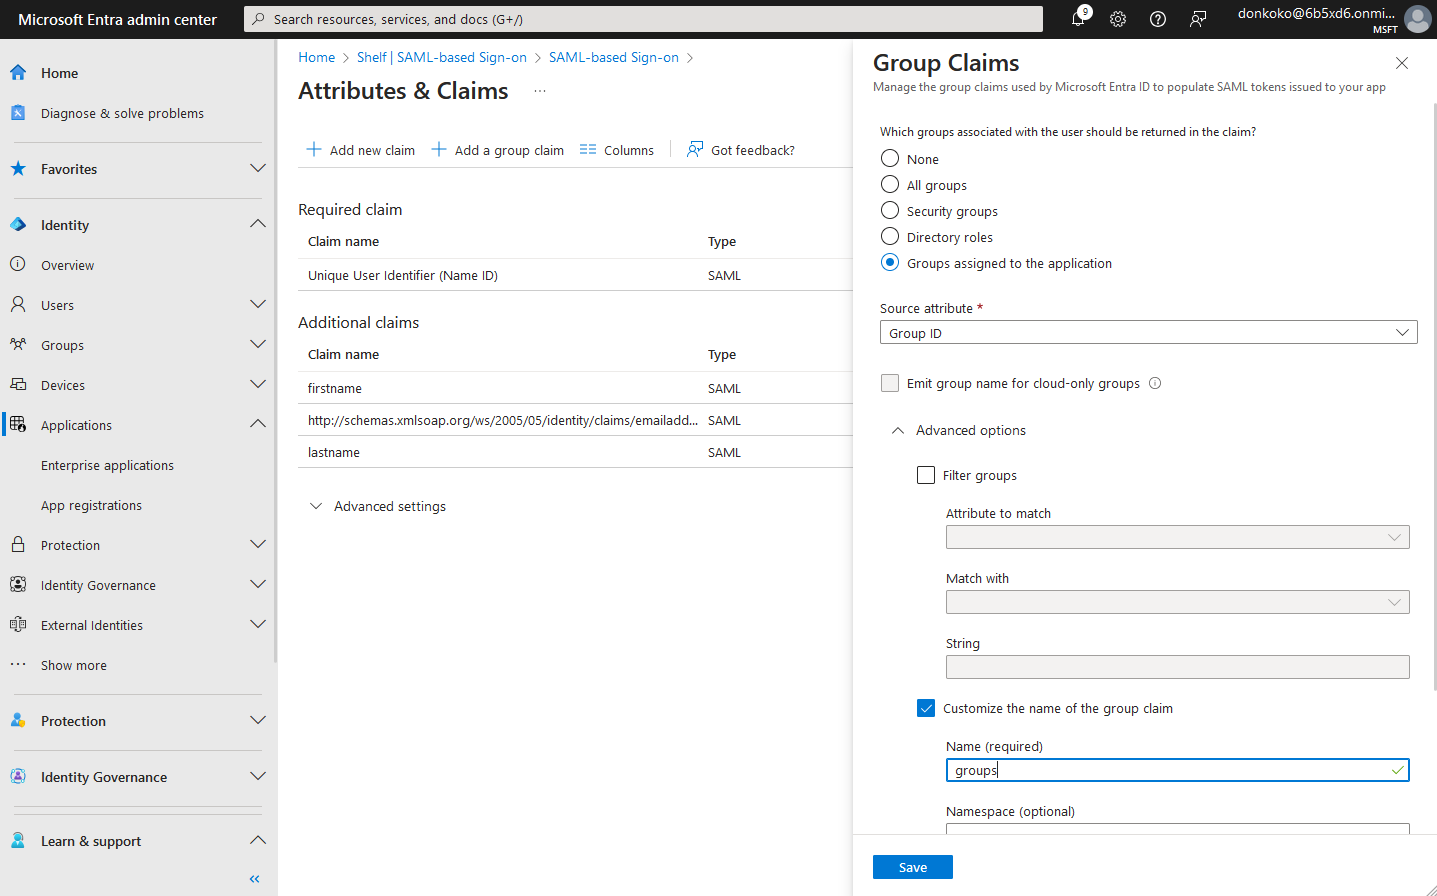Collapse the sidebar with double-chevron icon

coord(254,879)
